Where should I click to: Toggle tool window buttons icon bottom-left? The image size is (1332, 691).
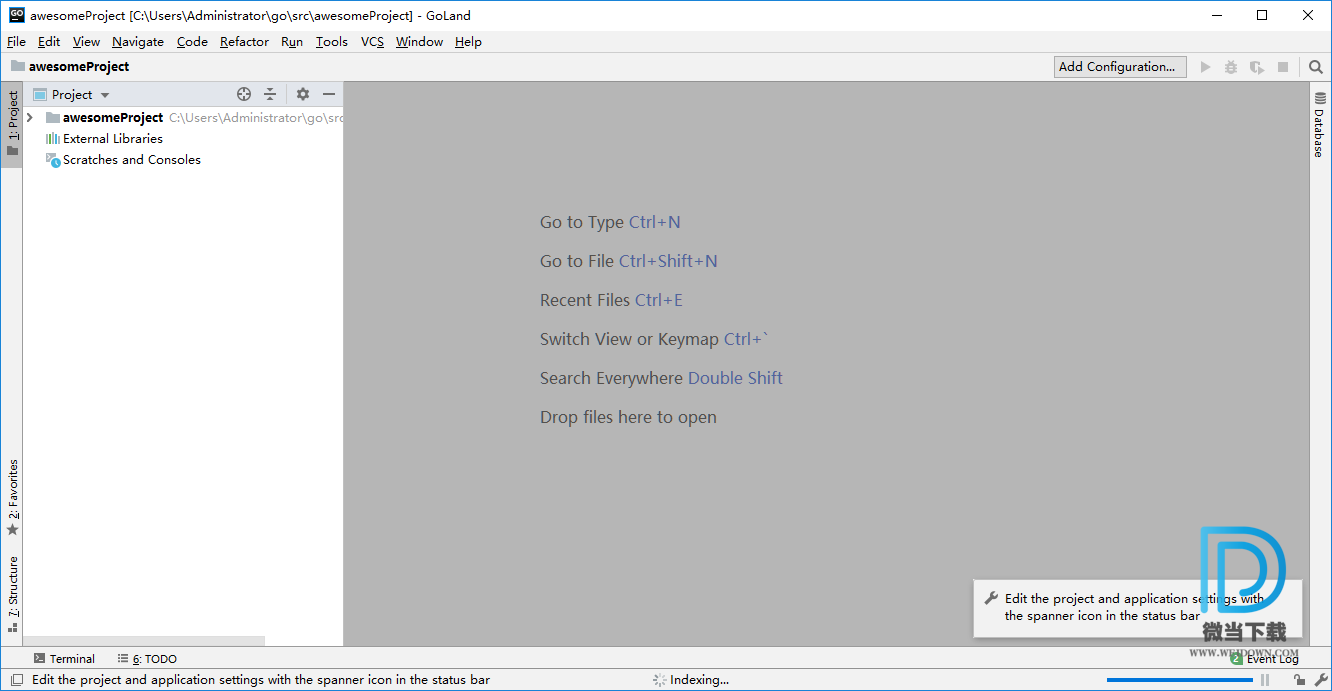[16, 680]
